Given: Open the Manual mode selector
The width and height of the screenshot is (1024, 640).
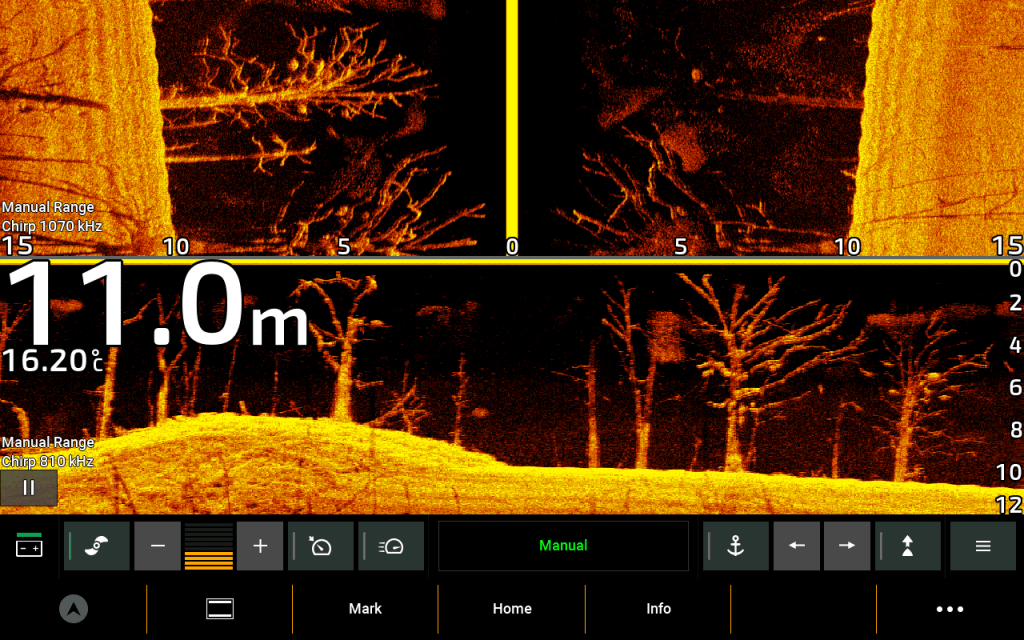Looking at the screenshot, I should coord(563,546).
